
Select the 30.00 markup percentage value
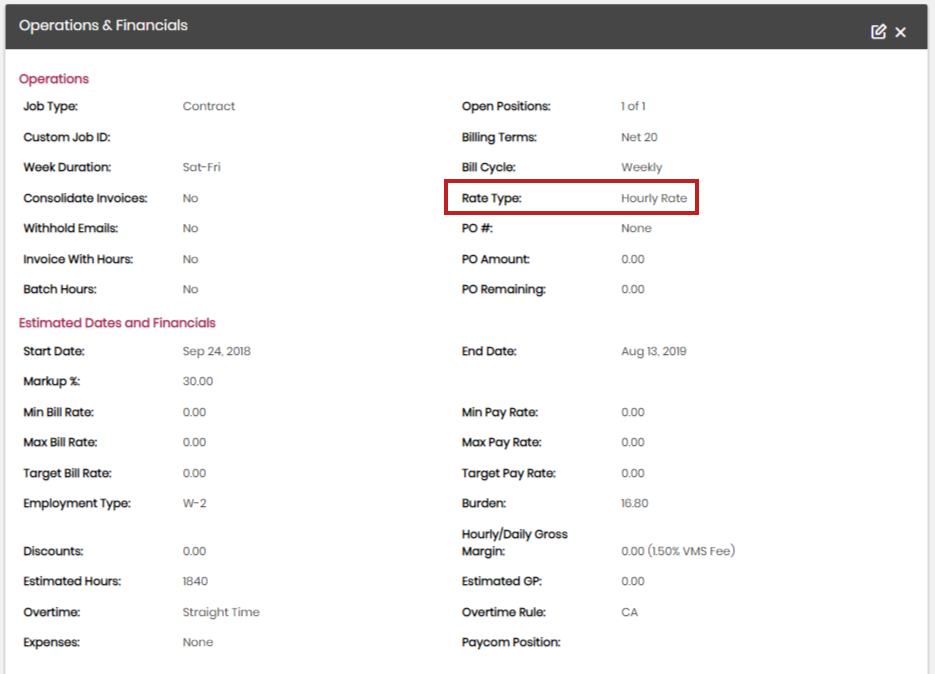198,381
